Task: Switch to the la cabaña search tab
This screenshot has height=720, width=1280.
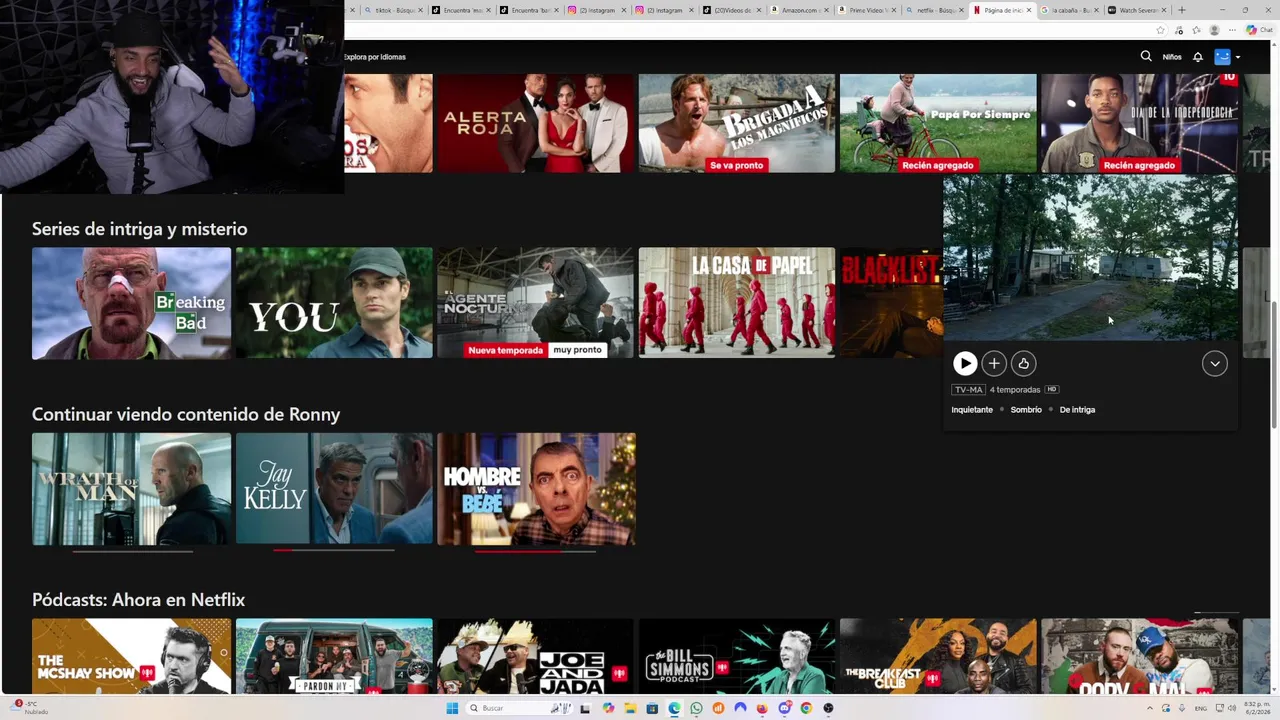Action: tap(1070, 10)
